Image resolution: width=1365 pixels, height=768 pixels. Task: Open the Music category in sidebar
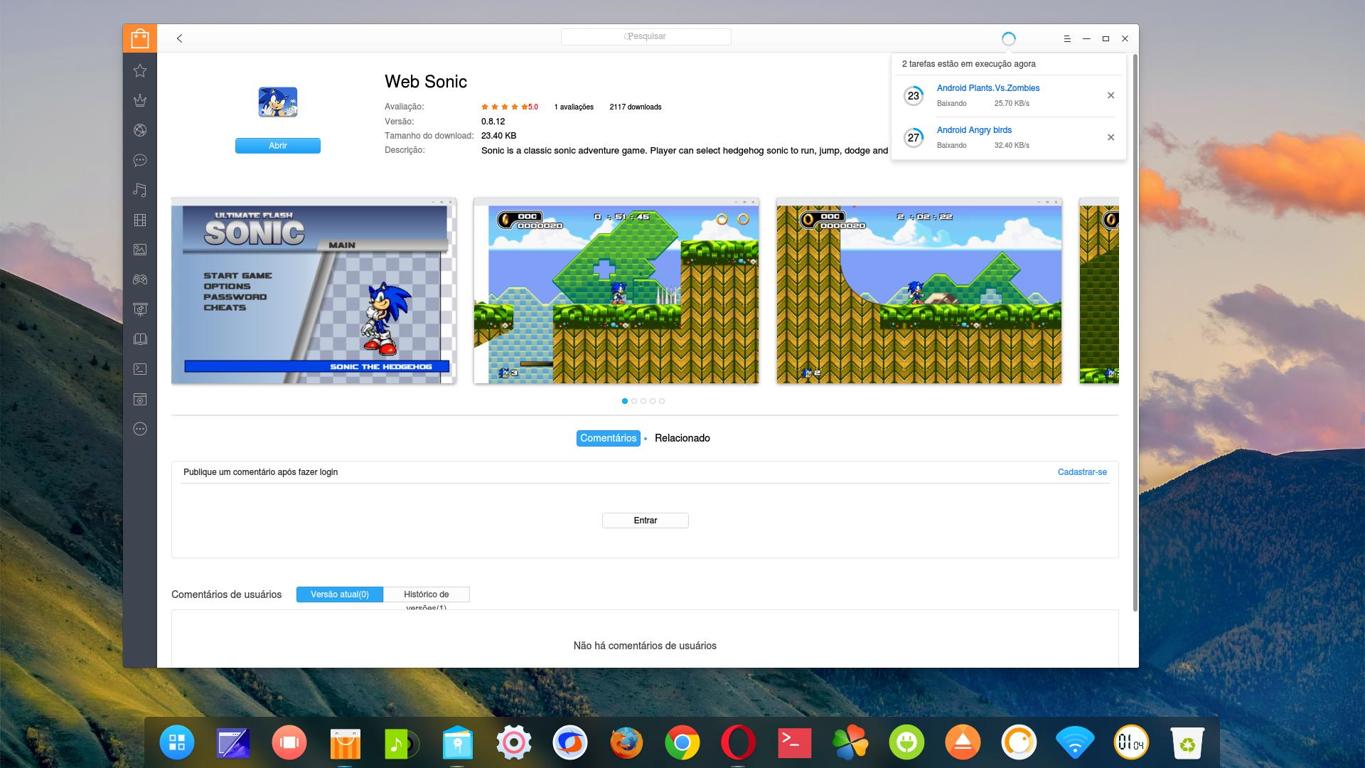tap(140, 190)
